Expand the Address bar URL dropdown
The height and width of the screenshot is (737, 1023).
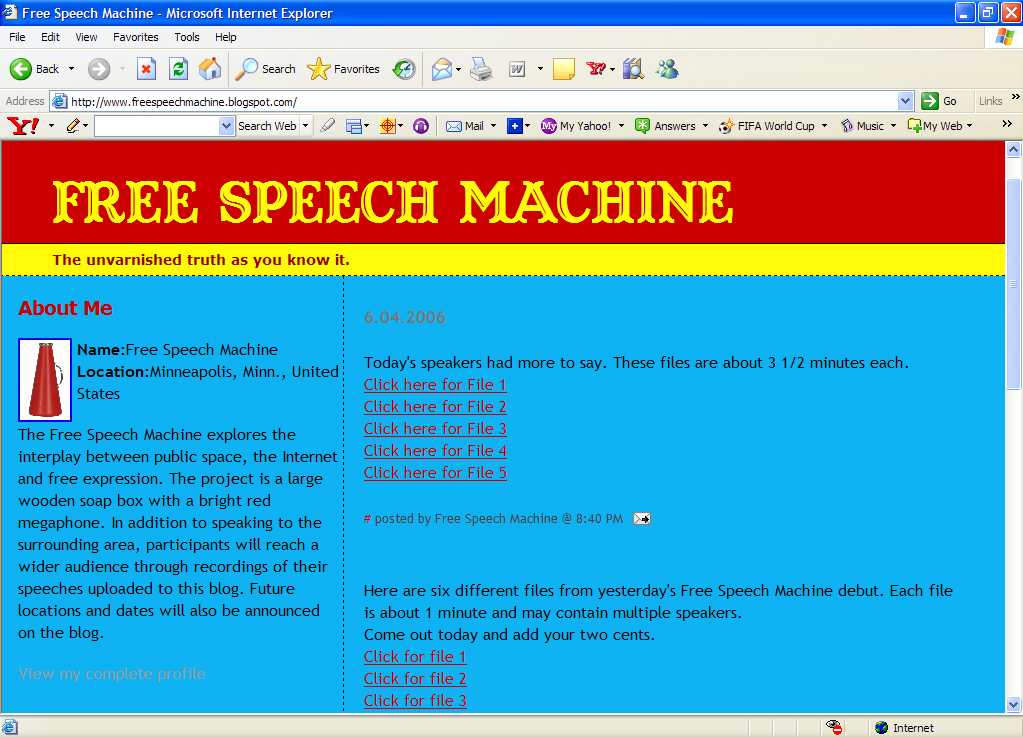(x=905, y=101)
